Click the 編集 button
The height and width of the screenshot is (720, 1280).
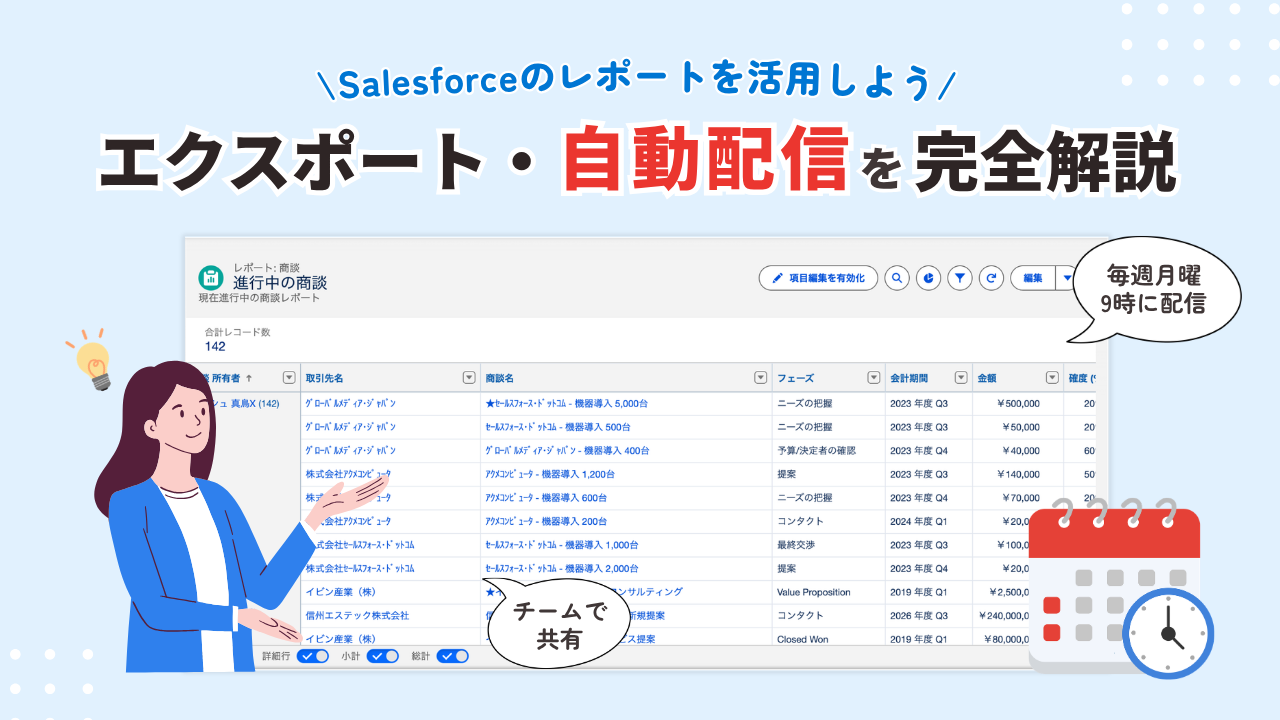click(1033, 278)
